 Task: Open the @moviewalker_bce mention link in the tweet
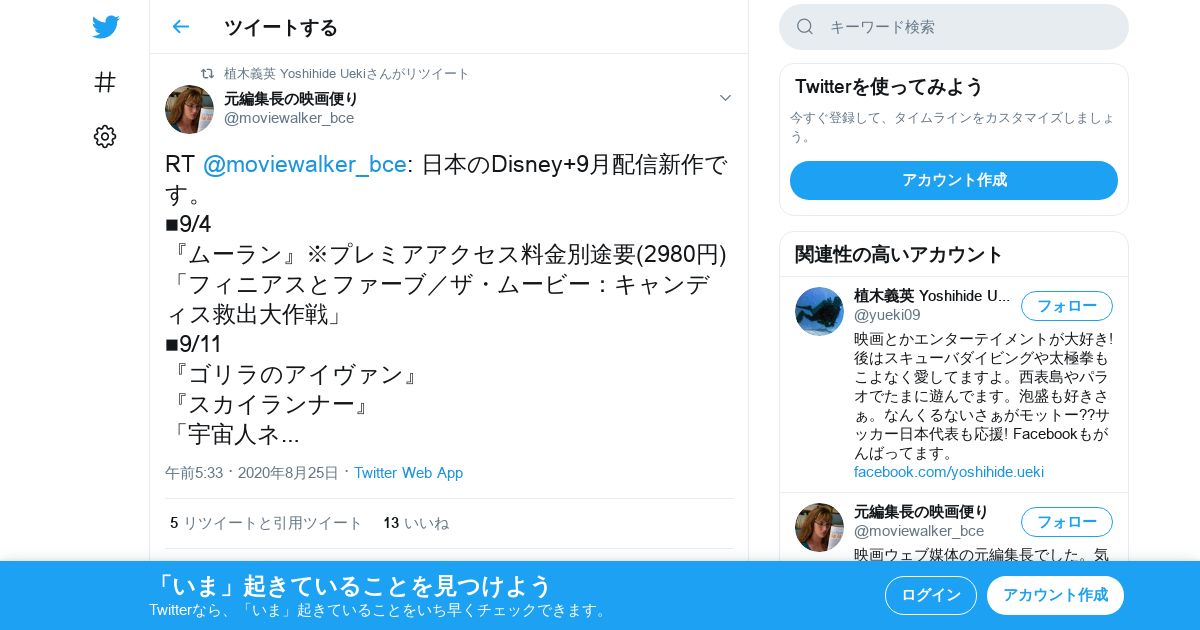[305, 164]
